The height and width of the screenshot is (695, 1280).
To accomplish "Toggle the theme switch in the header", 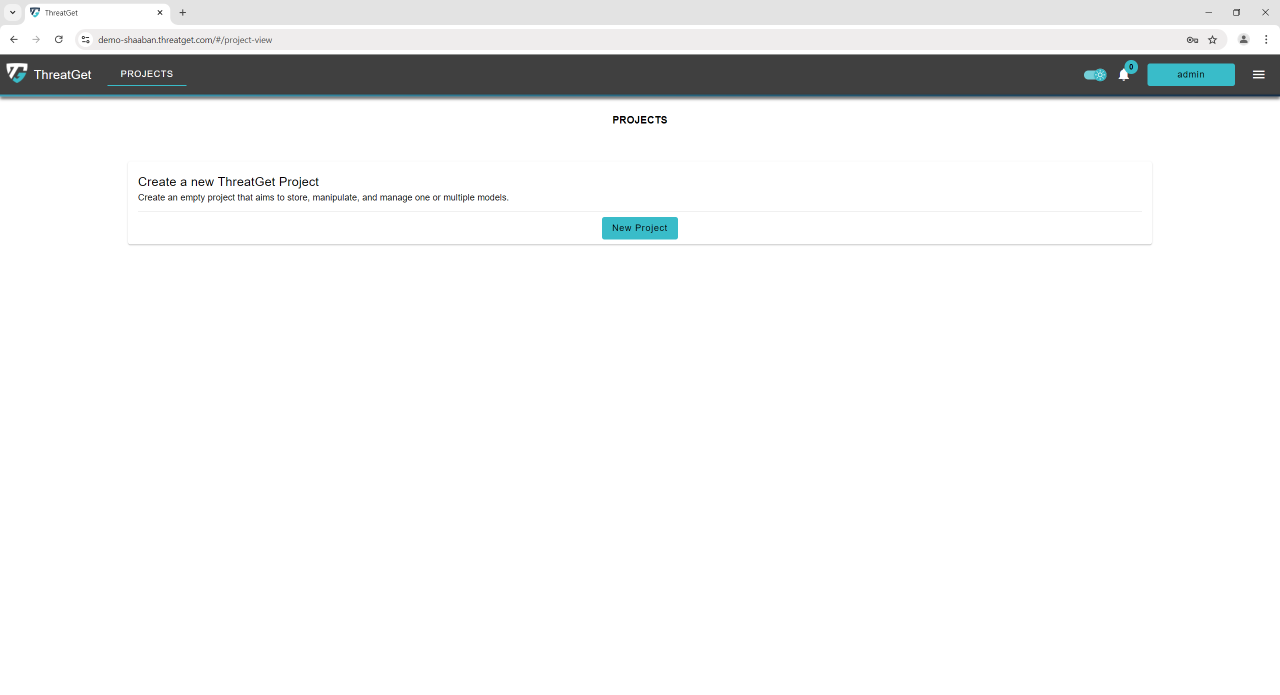I will [1095, 75].
